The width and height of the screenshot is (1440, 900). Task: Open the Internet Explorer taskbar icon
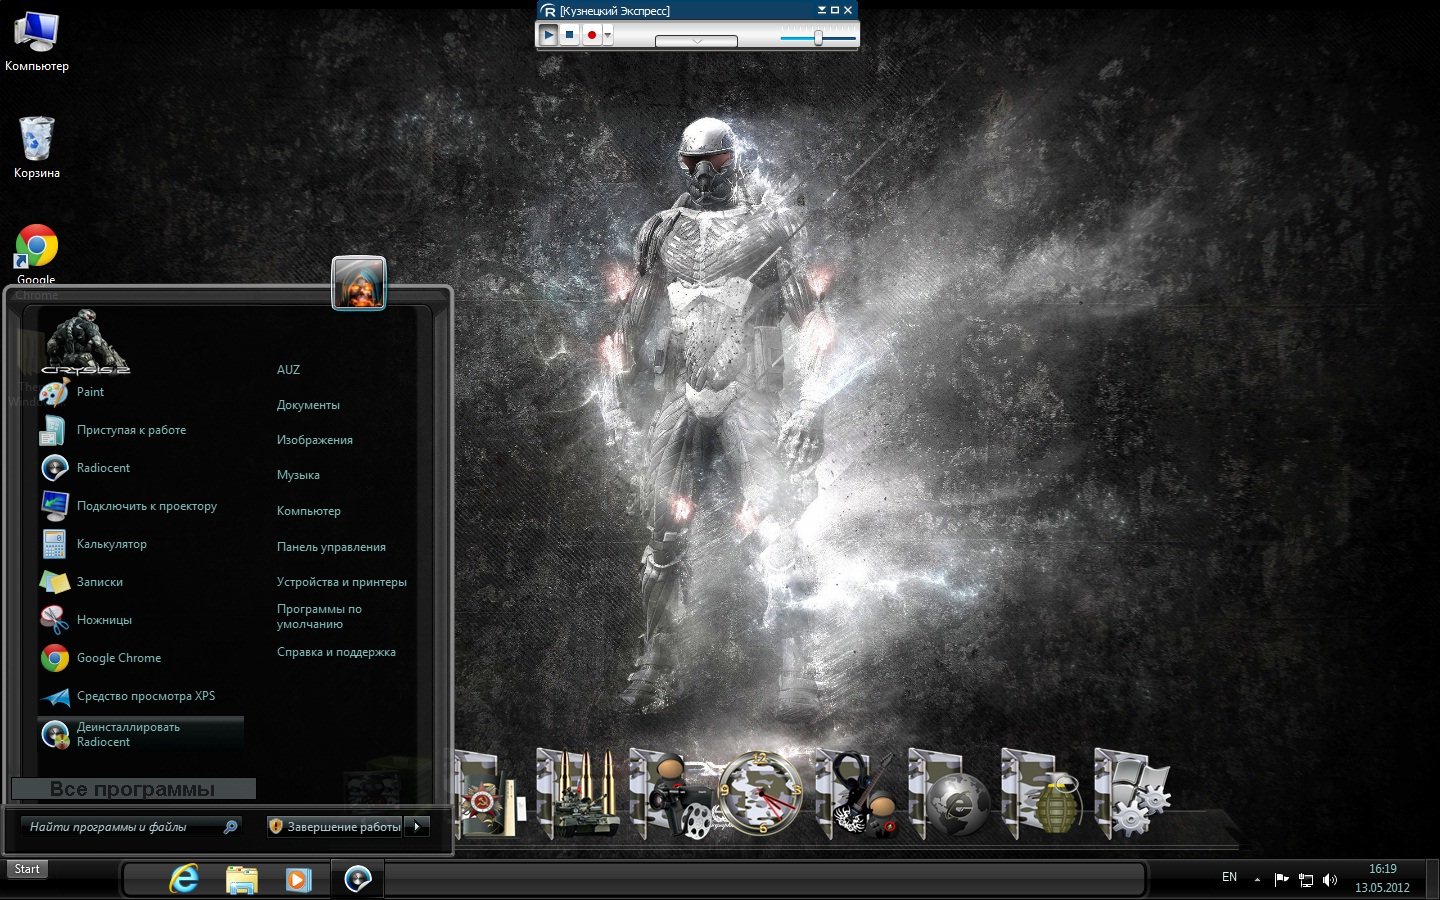(184, 879)
